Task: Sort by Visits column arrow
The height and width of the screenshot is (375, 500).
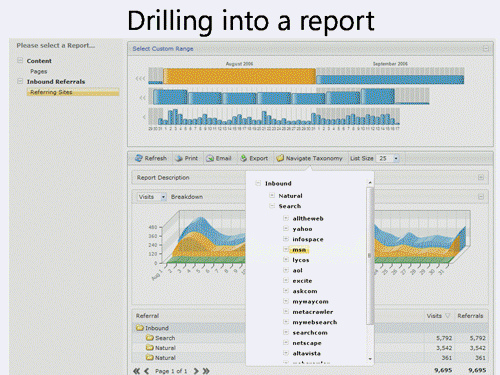Action: (x=448, y=315)
